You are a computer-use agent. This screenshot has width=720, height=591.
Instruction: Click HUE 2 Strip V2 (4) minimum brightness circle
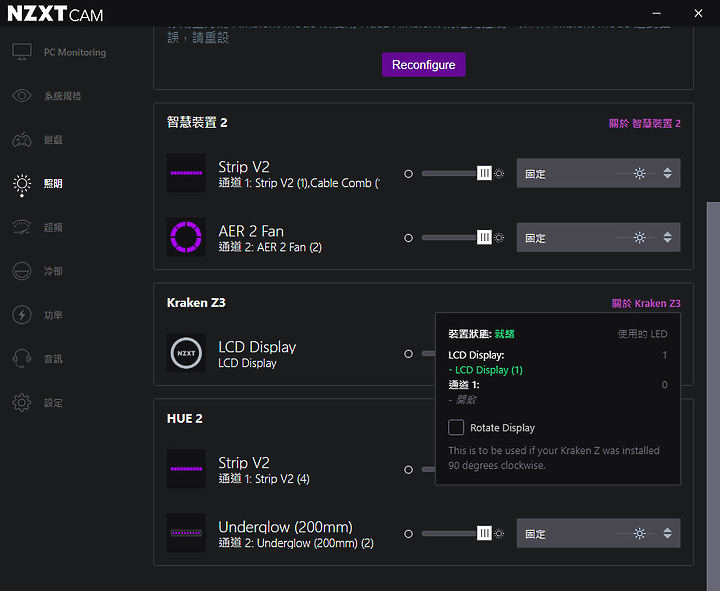408,469
